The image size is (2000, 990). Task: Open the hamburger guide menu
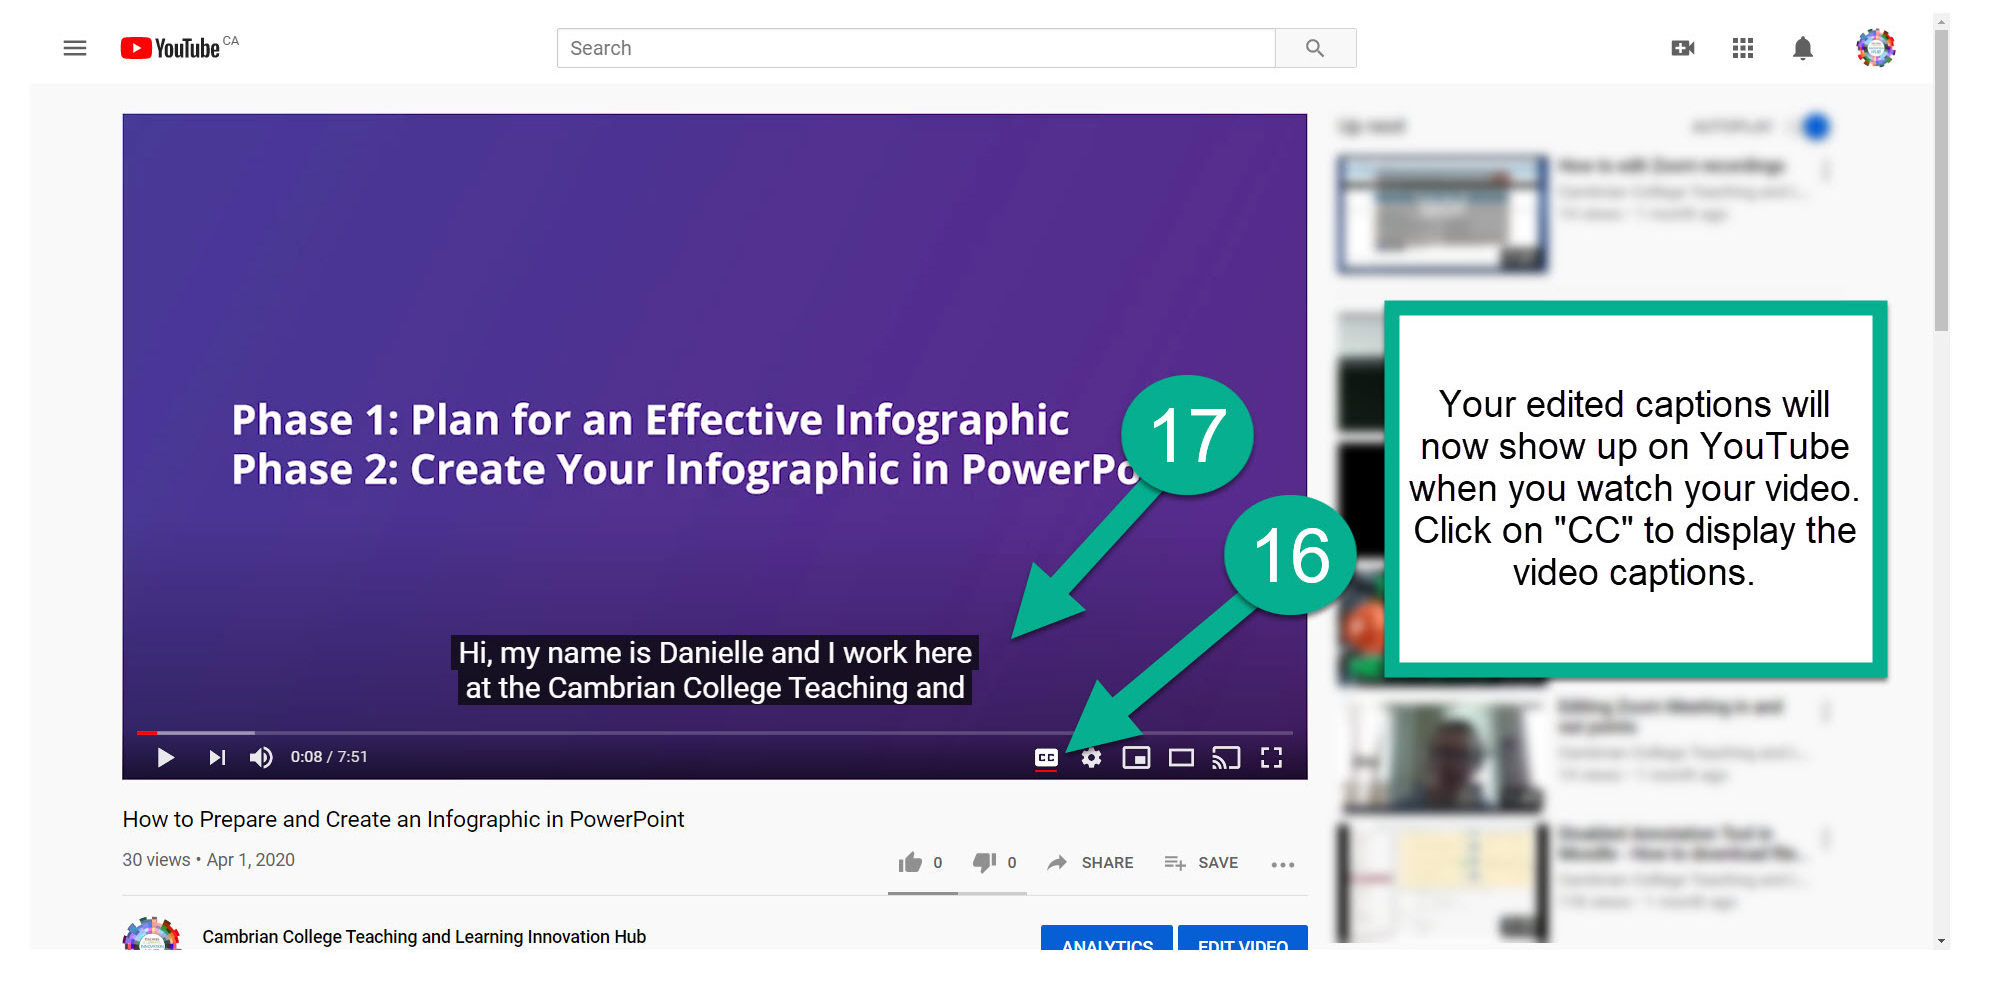coord(75,48)
